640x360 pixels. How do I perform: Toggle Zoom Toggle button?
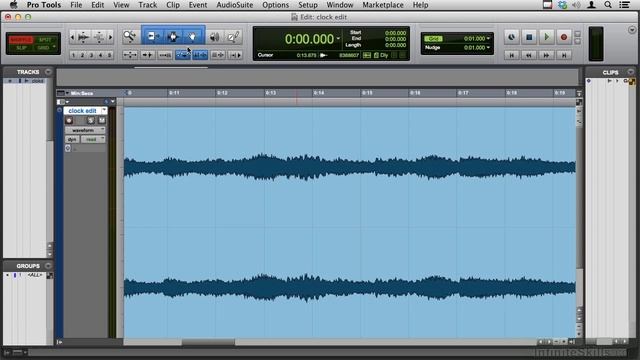tap(130, 55)
